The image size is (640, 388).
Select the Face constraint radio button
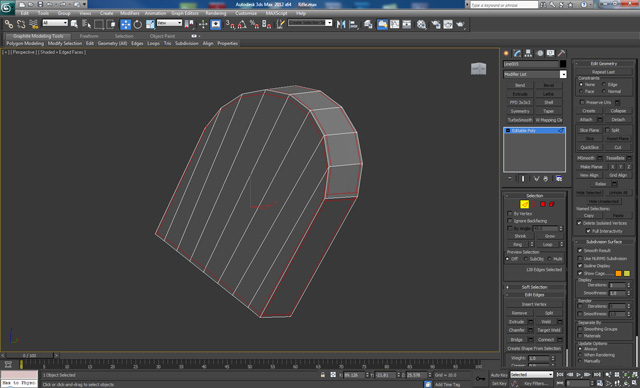tap(581, 91)
